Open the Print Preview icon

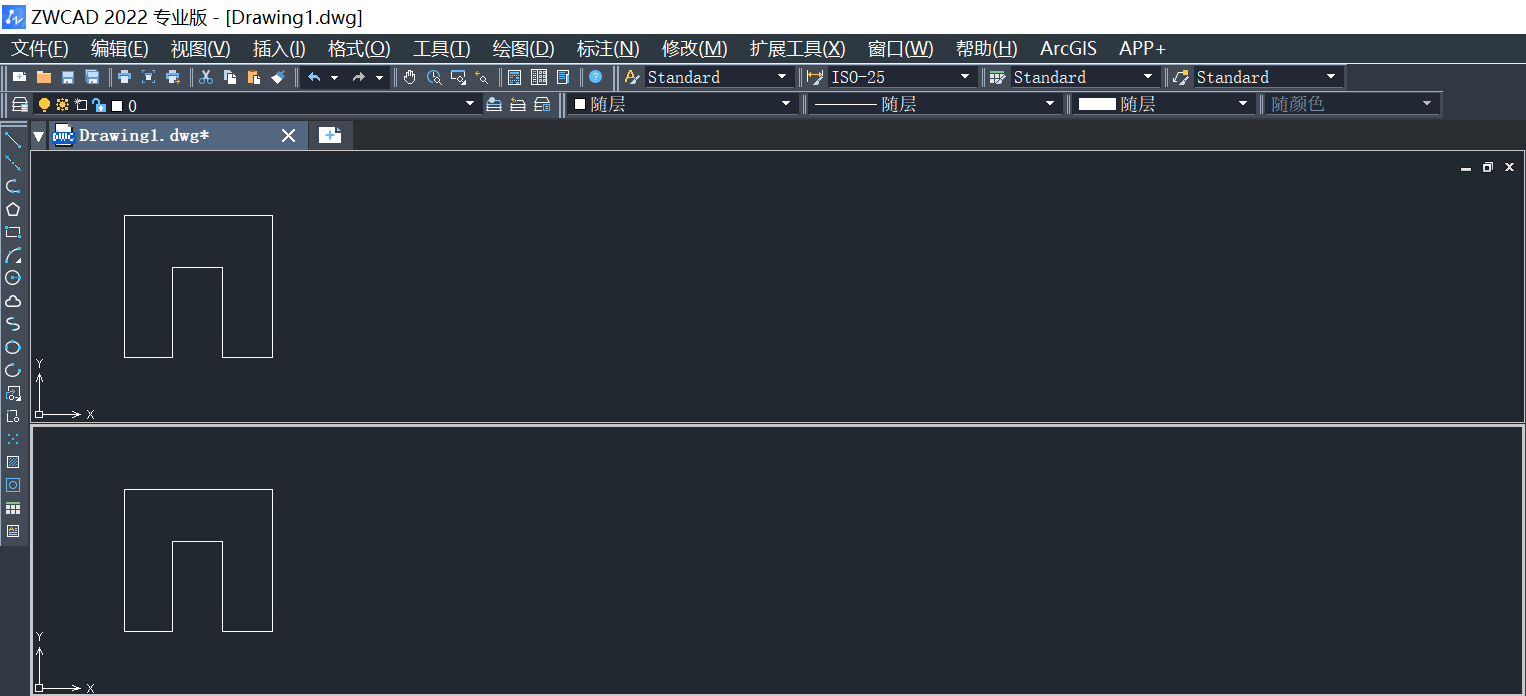(x=148, y=77)
